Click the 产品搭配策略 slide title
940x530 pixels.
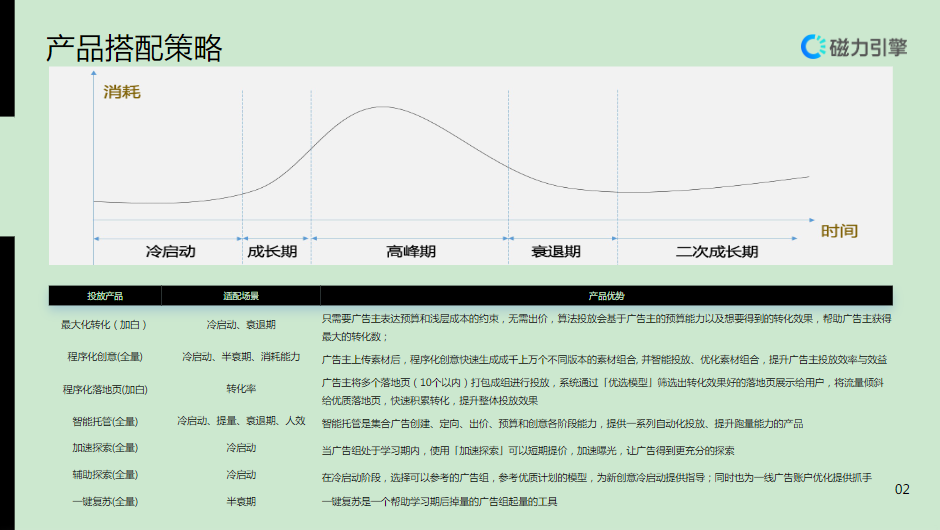pos(134,48)
